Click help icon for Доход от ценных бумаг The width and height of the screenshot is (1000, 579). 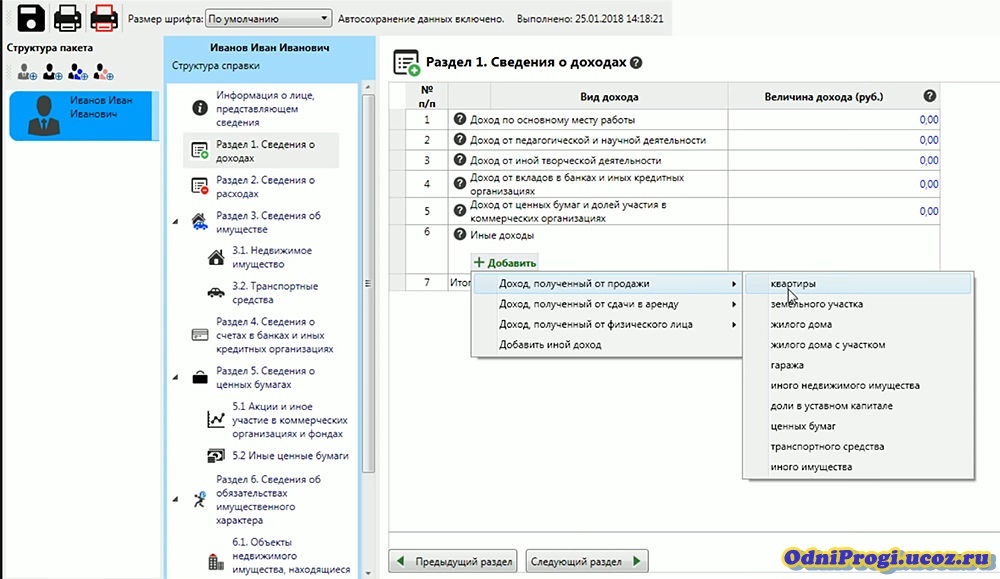click(459, 210)
